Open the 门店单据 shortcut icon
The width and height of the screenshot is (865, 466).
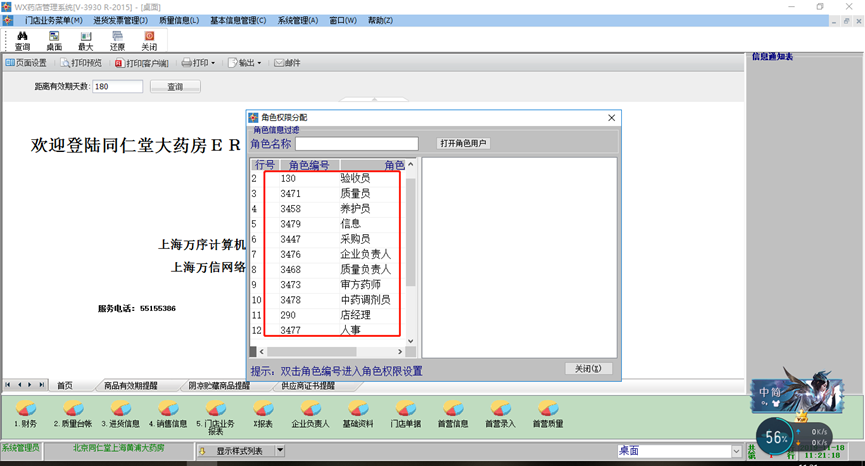(x=405, y=414)
